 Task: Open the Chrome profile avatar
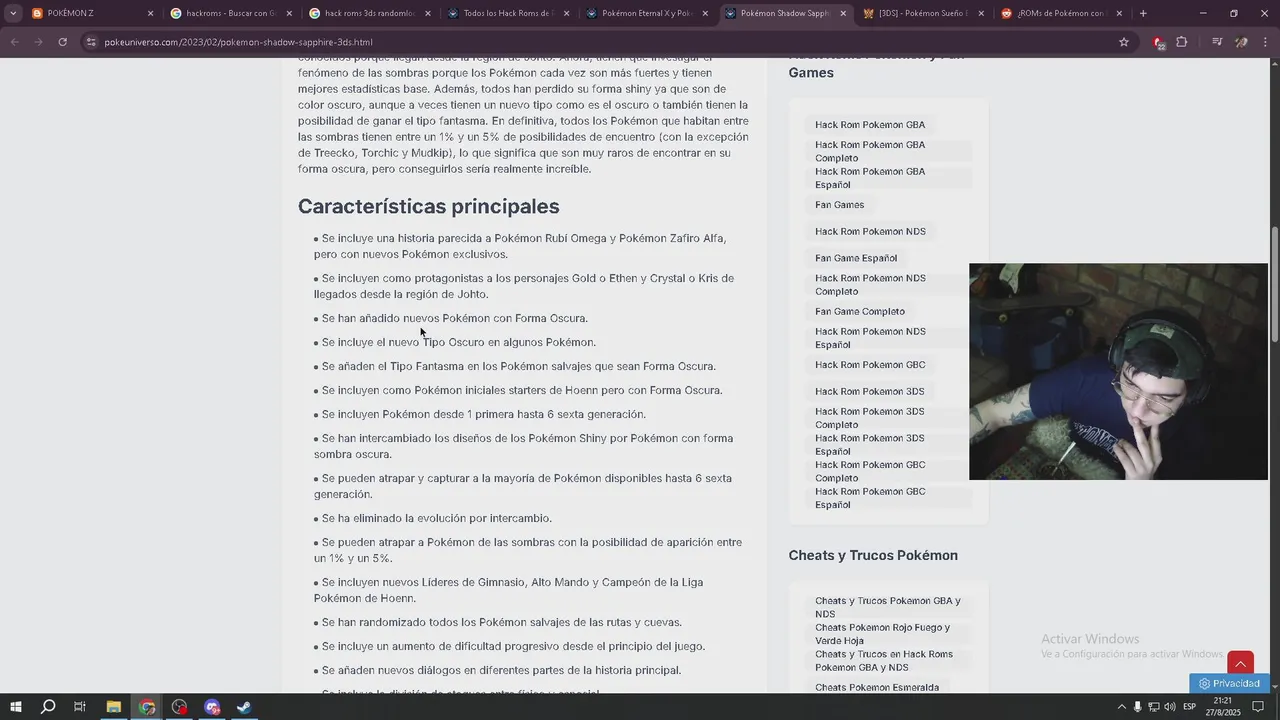[1241, 42]
